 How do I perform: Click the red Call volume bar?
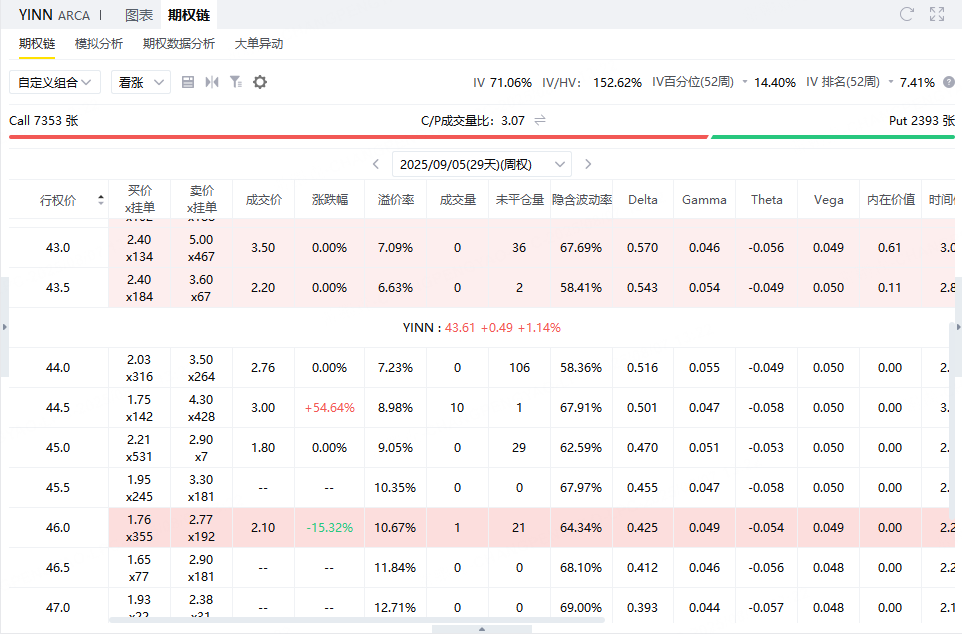click(358, 137)
